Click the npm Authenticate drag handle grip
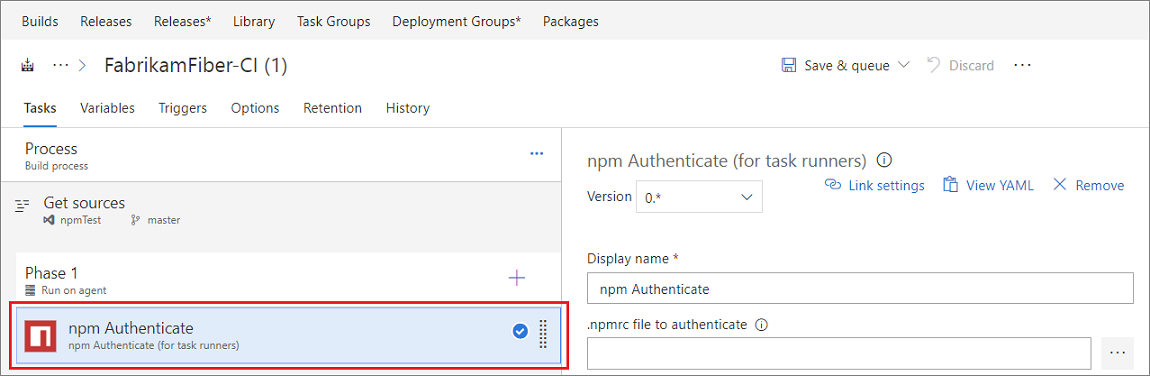This screenshot has width=1150, height=376. pos(543,334)
